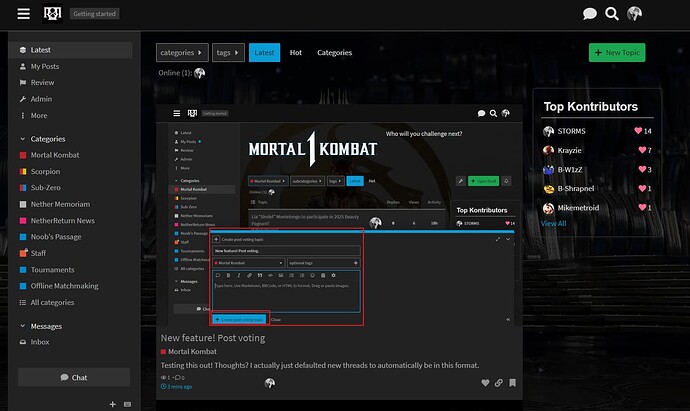
Task: Click the topic excerpt starting Testing this out!
Action: pyautogui.click(x=320, y=365)
